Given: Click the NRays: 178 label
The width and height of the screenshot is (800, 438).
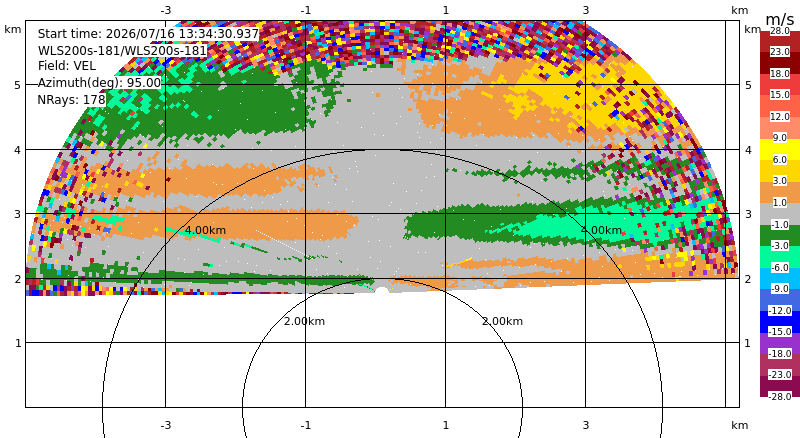Looking at the screenshot, I should [x=71, y=100].
